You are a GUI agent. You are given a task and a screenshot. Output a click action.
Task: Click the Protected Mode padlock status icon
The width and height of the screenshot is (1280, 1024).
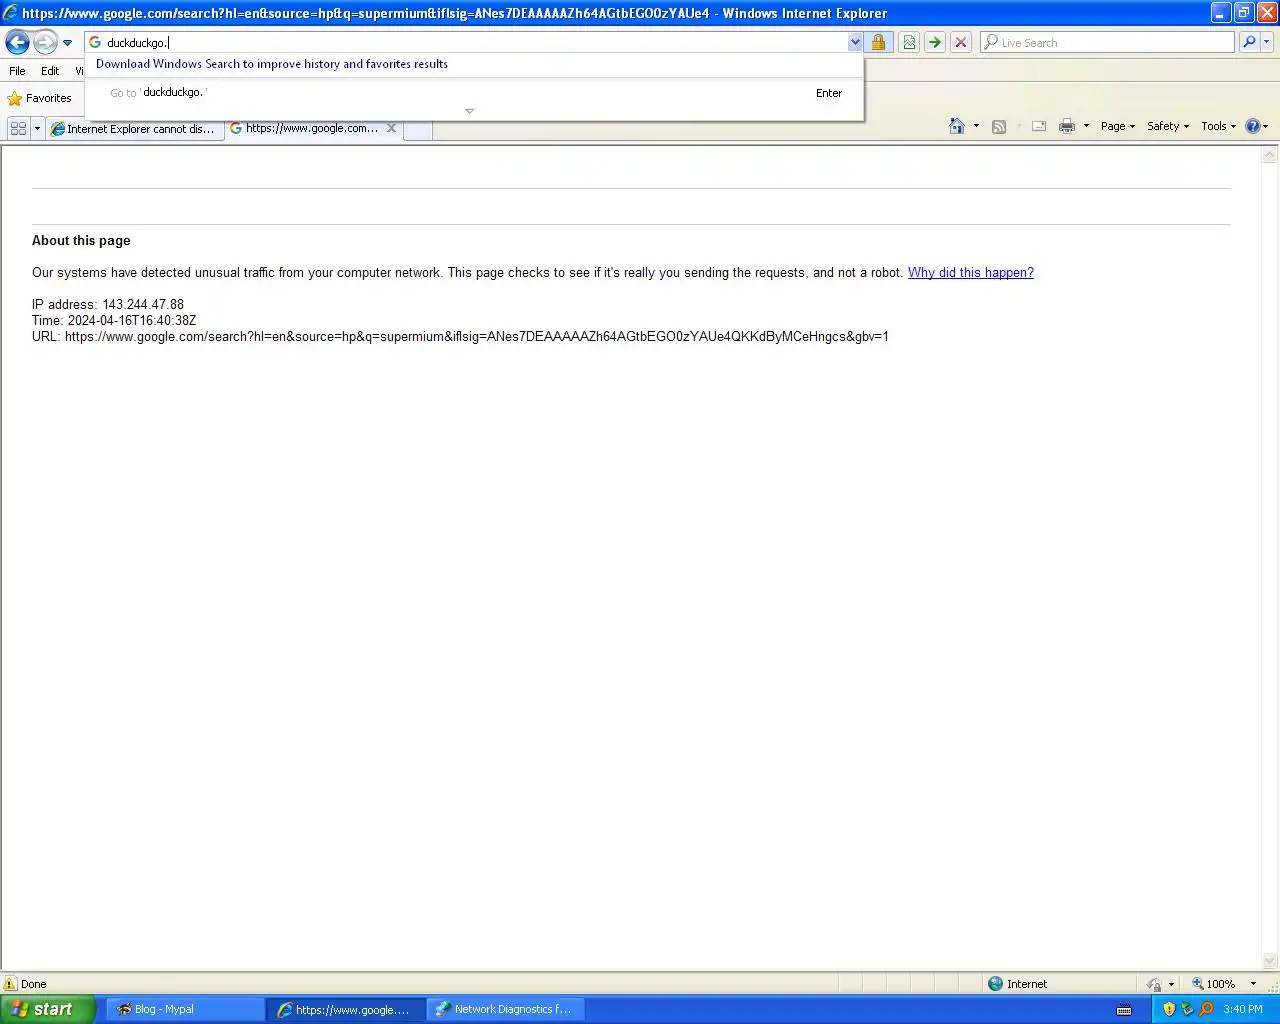coord(1154,984)
